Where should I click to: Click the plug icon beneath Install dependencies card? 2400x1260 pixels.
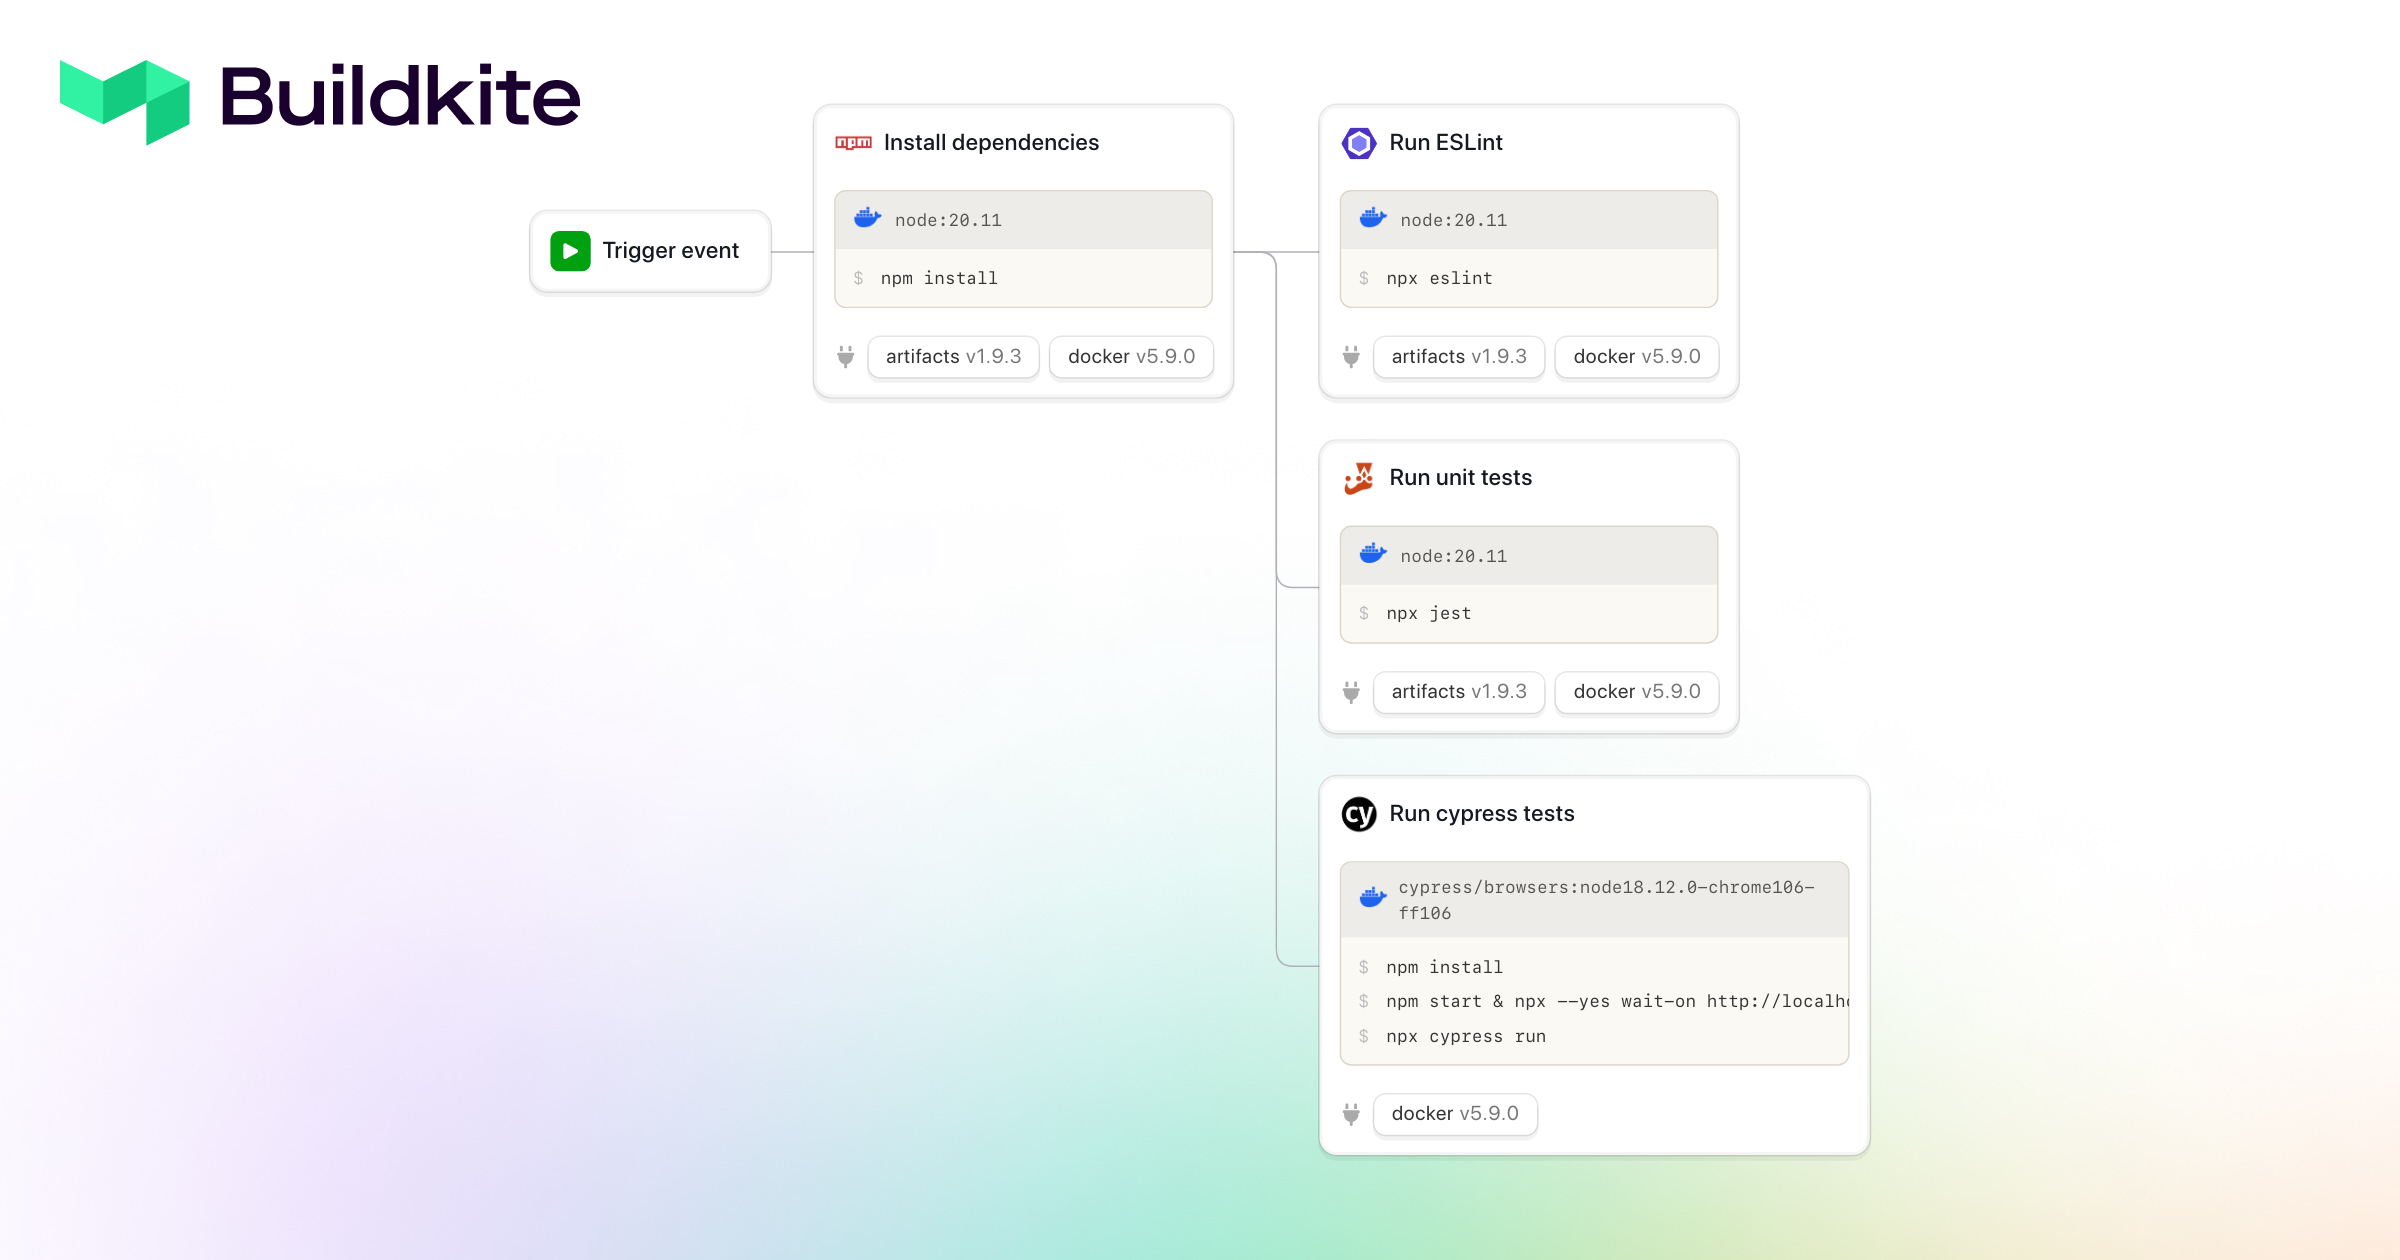point(846,357)
